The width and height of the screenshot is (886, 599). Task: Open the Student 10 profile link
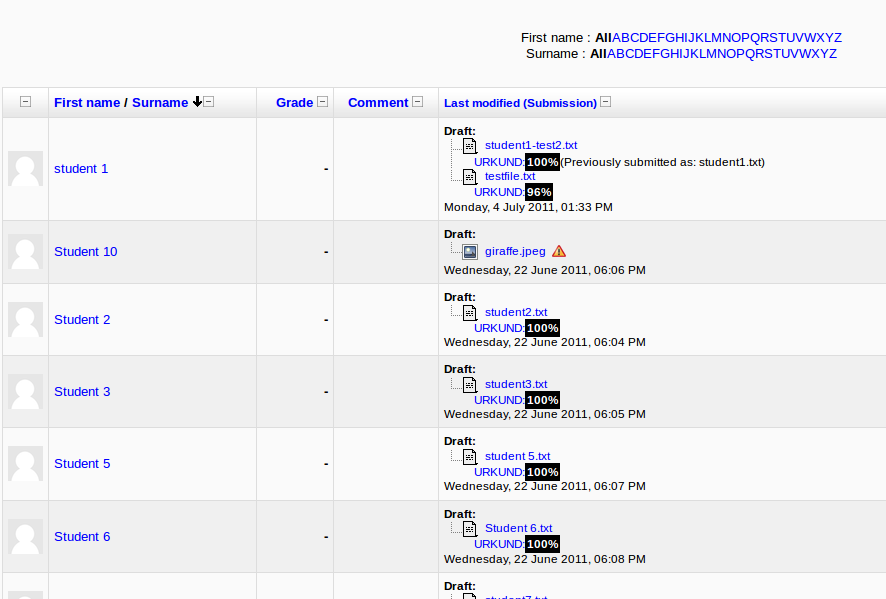tap(85, 252)
